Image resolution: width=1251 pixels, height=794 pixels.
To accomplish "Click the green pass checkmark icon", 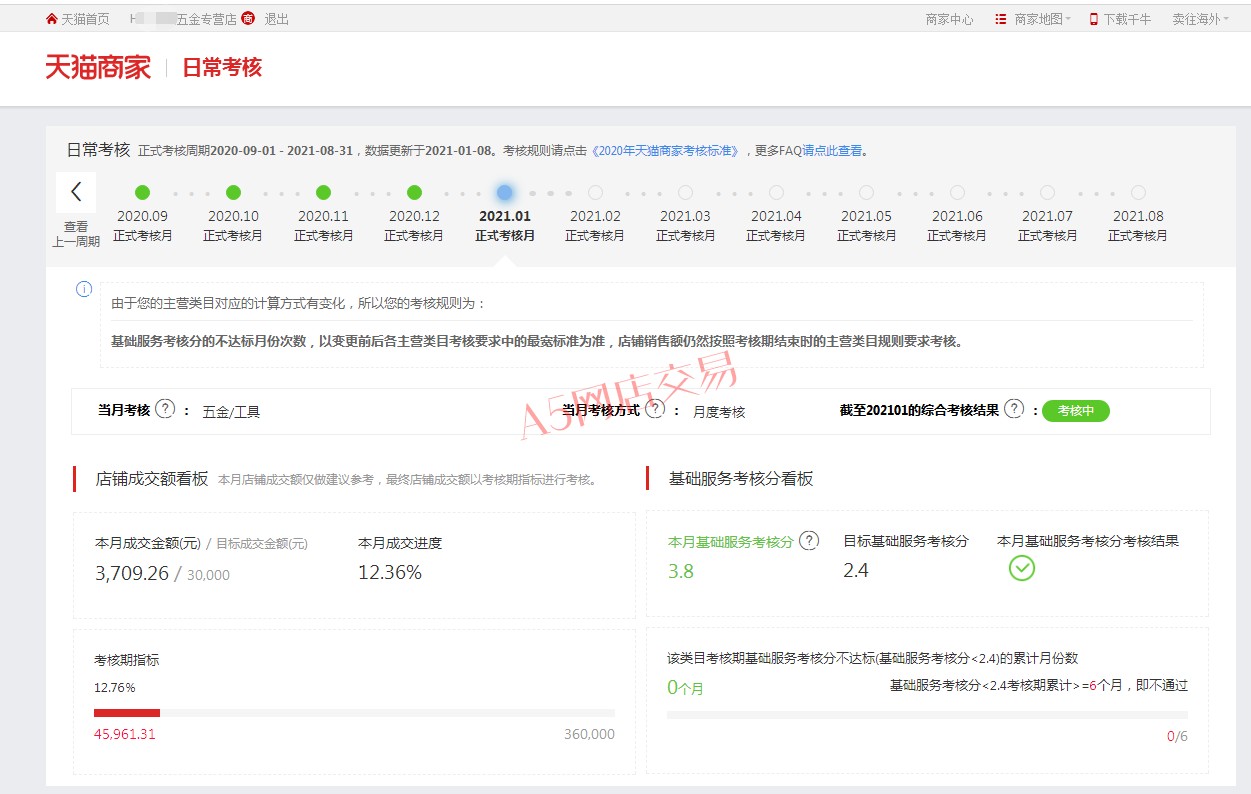I will click(x=1021, y=568).
